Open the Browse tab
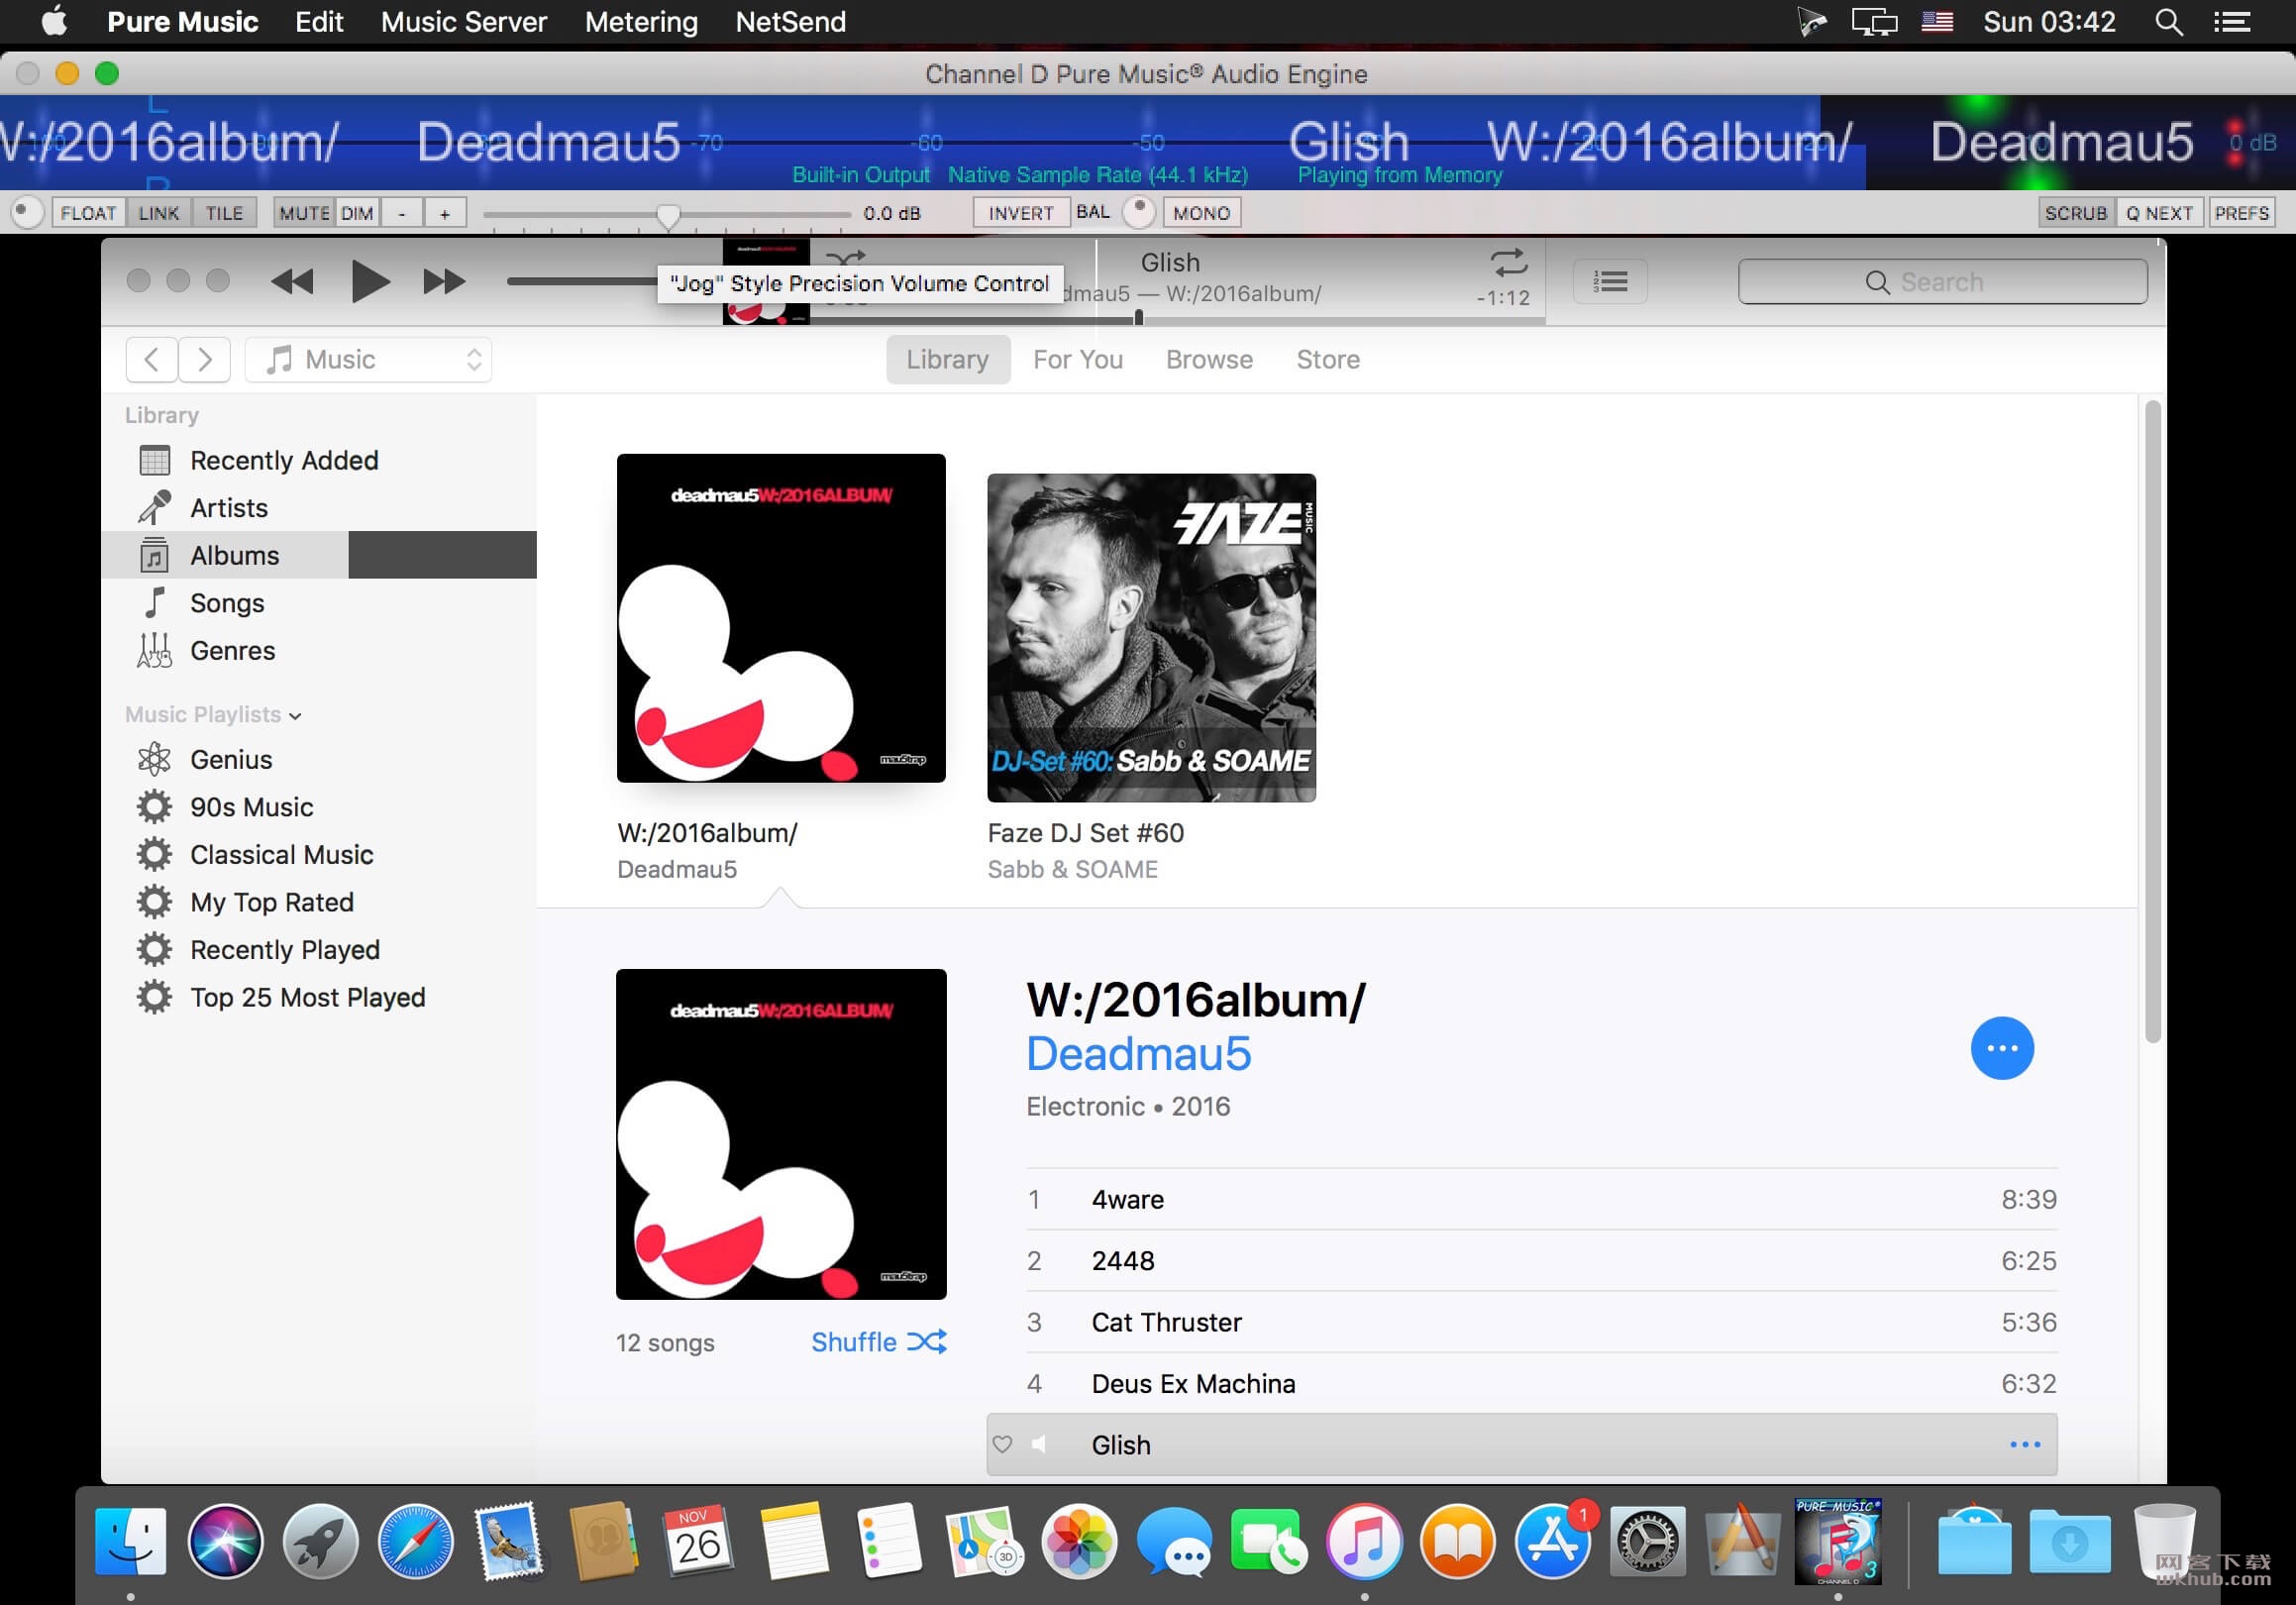The width and height of the screenshot is (2296, 1605). 1209,359
